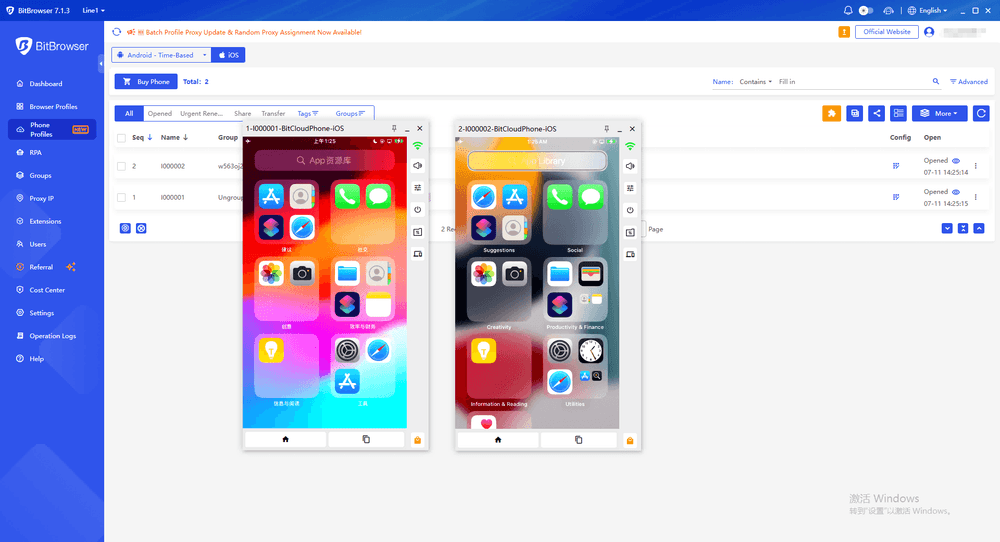Click refresh icon beside announcement banner
Viewport: 1000px width, 542px height.
(117, 32)
